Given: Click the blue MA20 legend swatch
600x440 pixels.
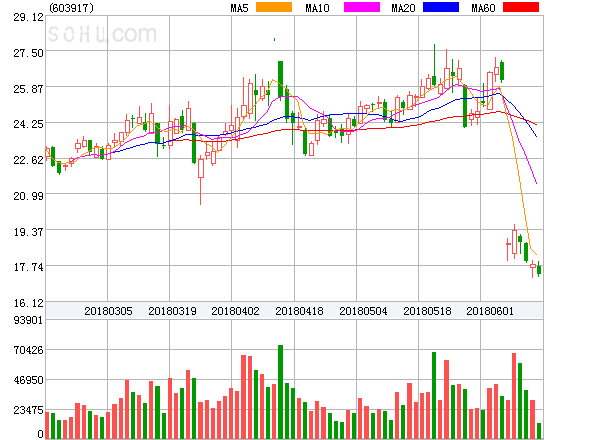Looking at the screenshot, I should (x=441, y=7).
